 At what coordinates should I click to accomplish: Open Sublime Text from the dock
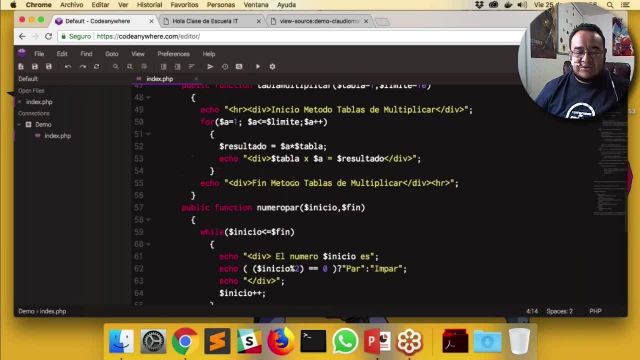(x=217, y=341)
